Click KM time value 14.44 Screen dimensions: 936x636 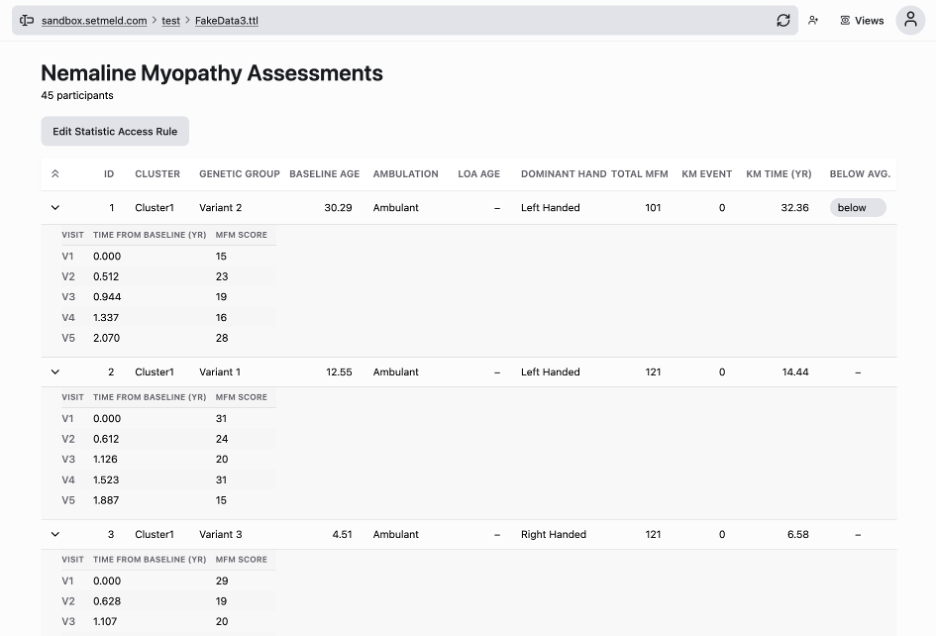(795, 371)
